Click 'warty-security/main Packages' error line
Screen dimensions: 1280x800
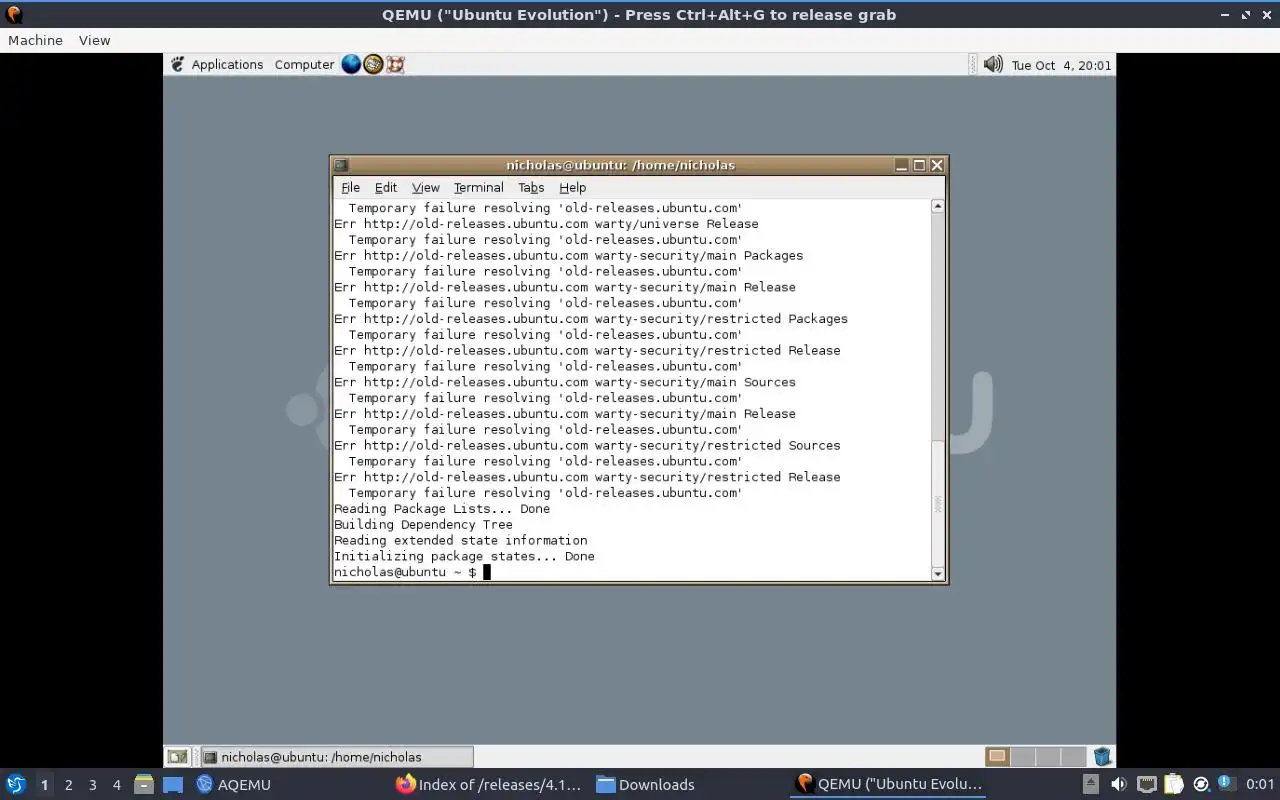tap(569, 255)
